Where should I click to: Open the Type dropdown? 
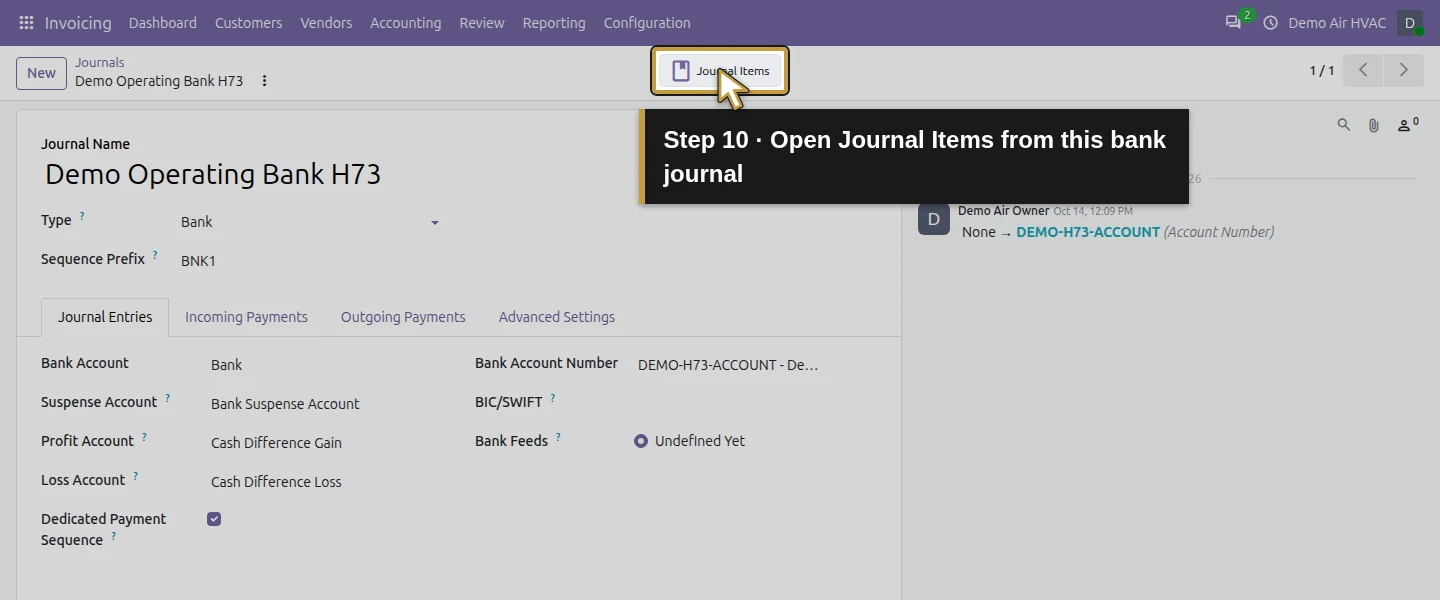point(310,222)
